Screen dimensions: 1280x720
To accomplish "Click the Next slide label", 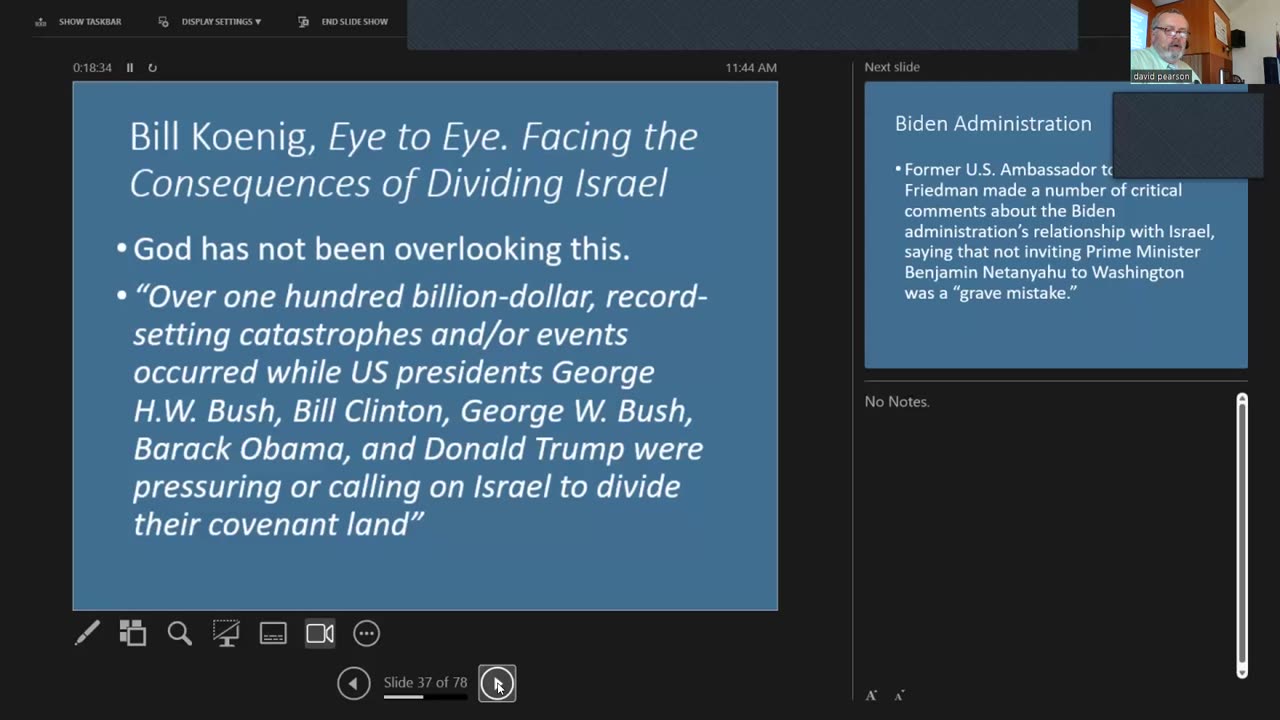I will point(892,67).
